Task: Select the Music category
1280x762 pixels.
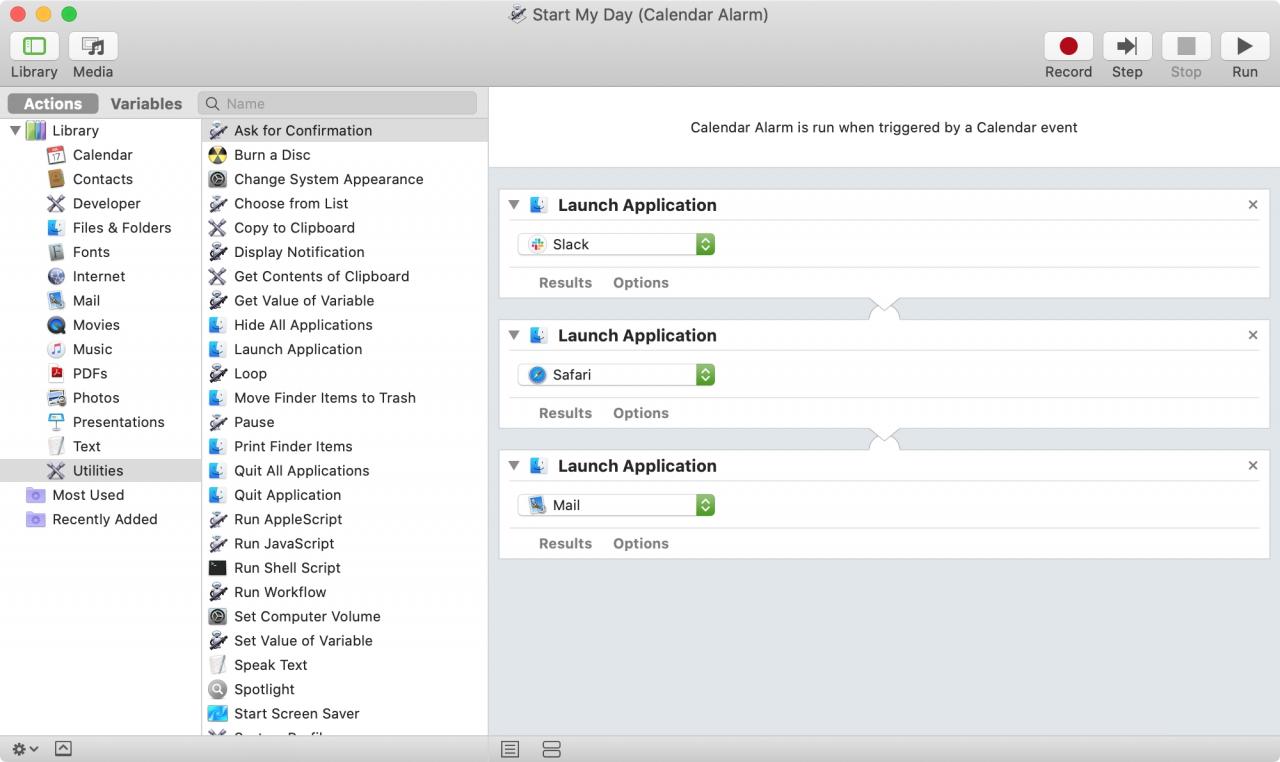Action: coord(100,349)
